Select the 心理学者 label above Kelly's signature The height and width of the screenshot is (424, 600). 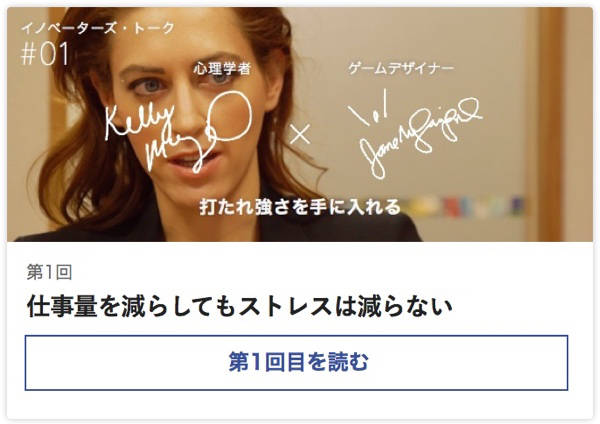click(x=222, y=69)
